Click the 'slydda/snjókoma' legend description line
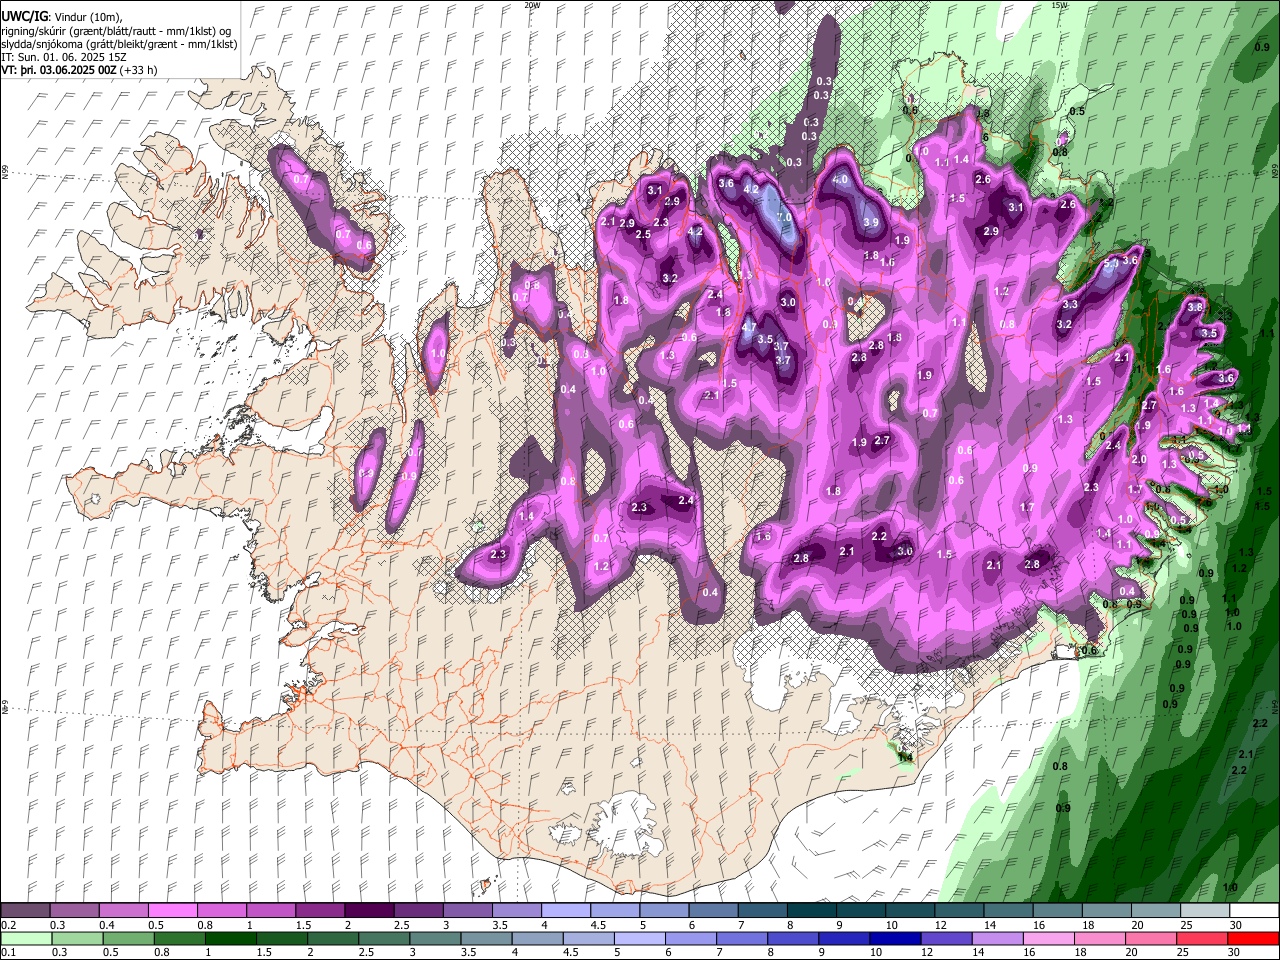 [x=119, y=44]
